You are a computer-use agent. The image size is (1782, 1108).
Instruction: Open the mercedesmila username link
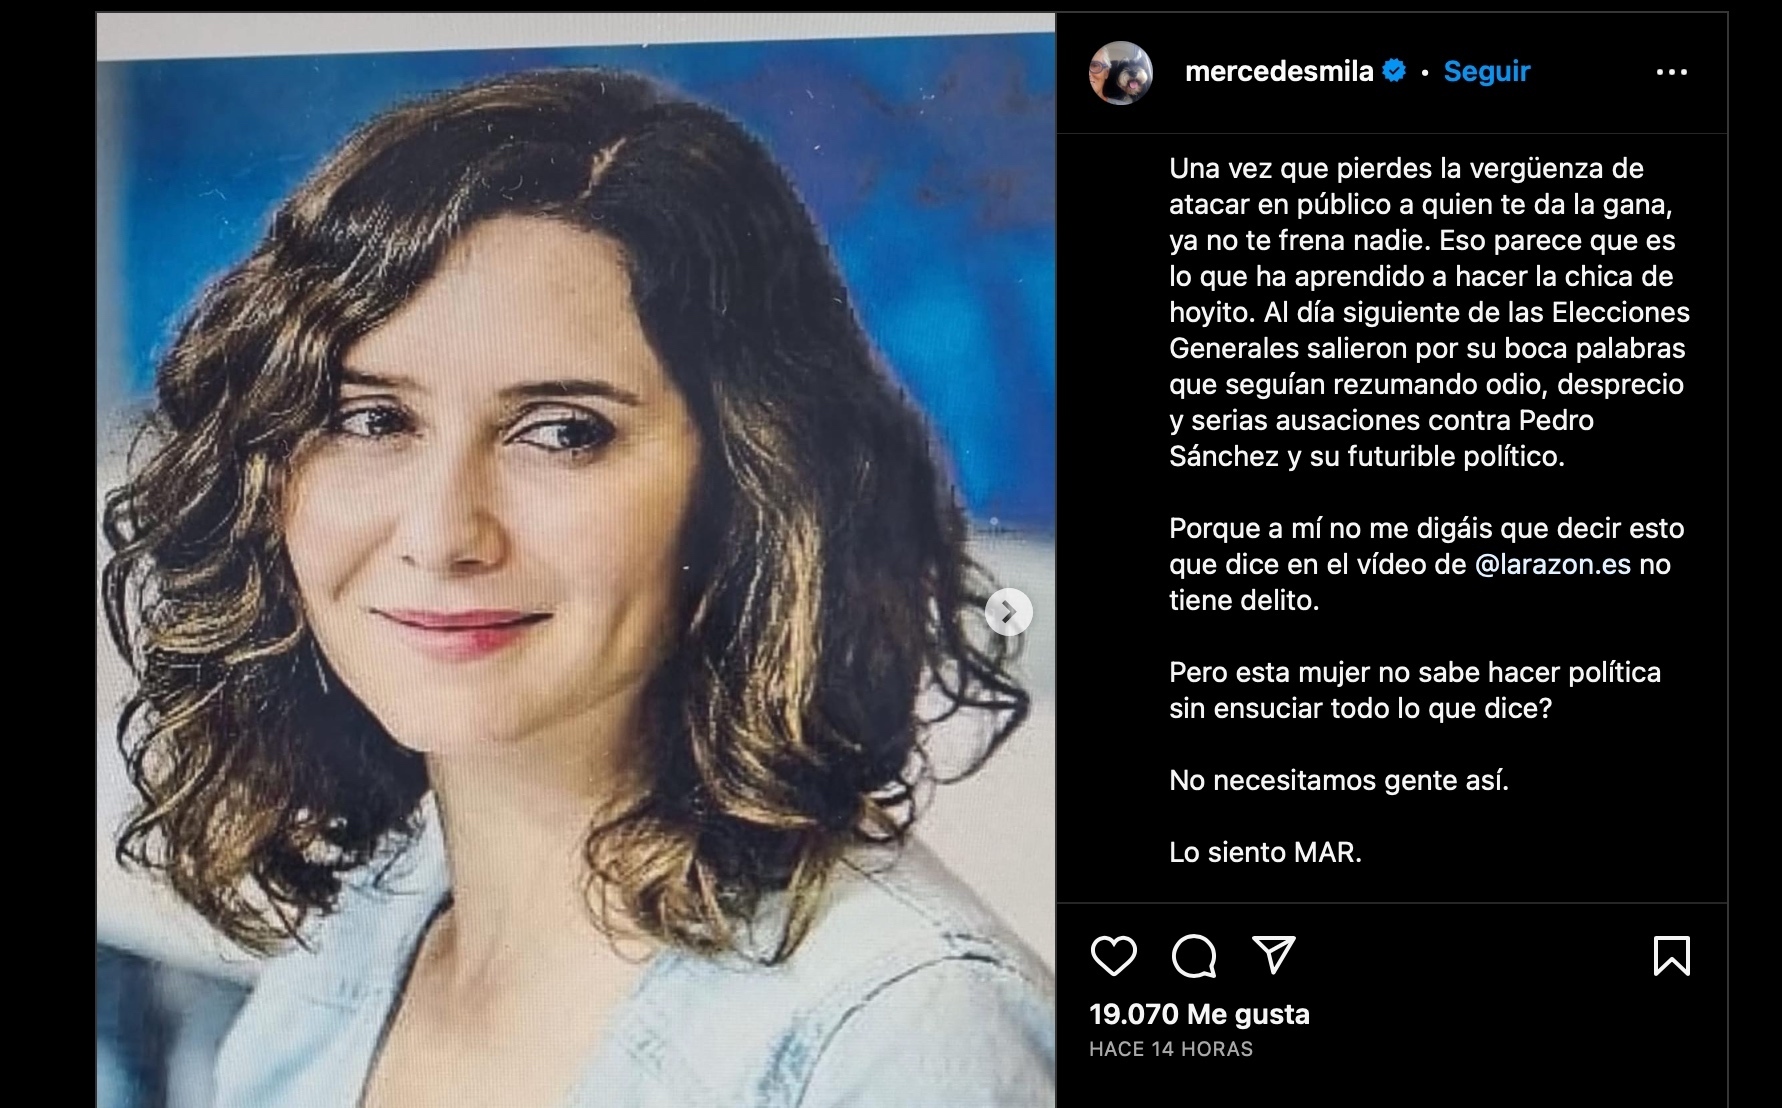pos(1279,71)
